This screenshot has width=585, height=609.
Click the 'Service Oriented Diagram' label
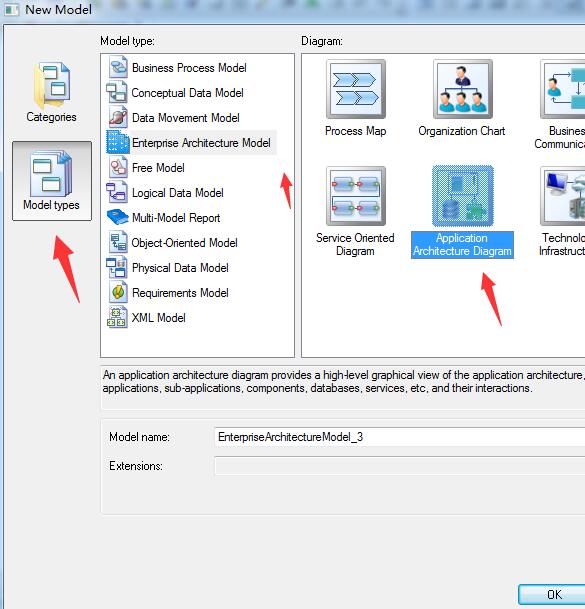[x=355, y=244]
